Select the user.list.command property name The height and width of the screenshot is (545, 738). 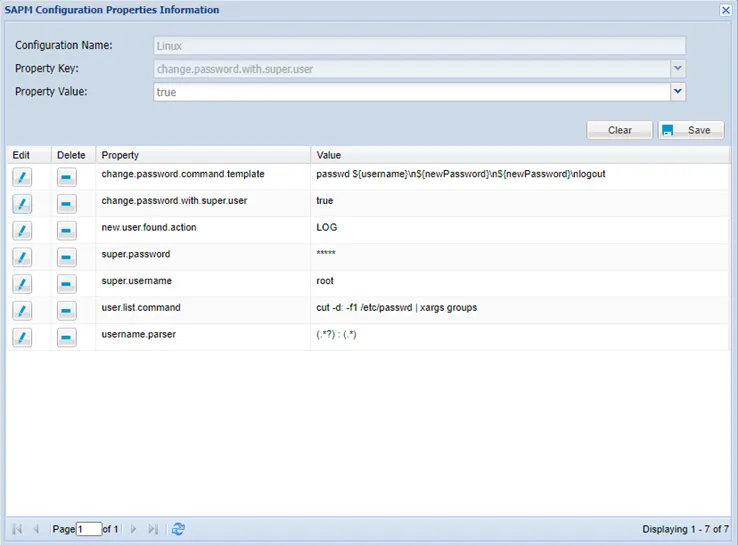tap(141, 308)
